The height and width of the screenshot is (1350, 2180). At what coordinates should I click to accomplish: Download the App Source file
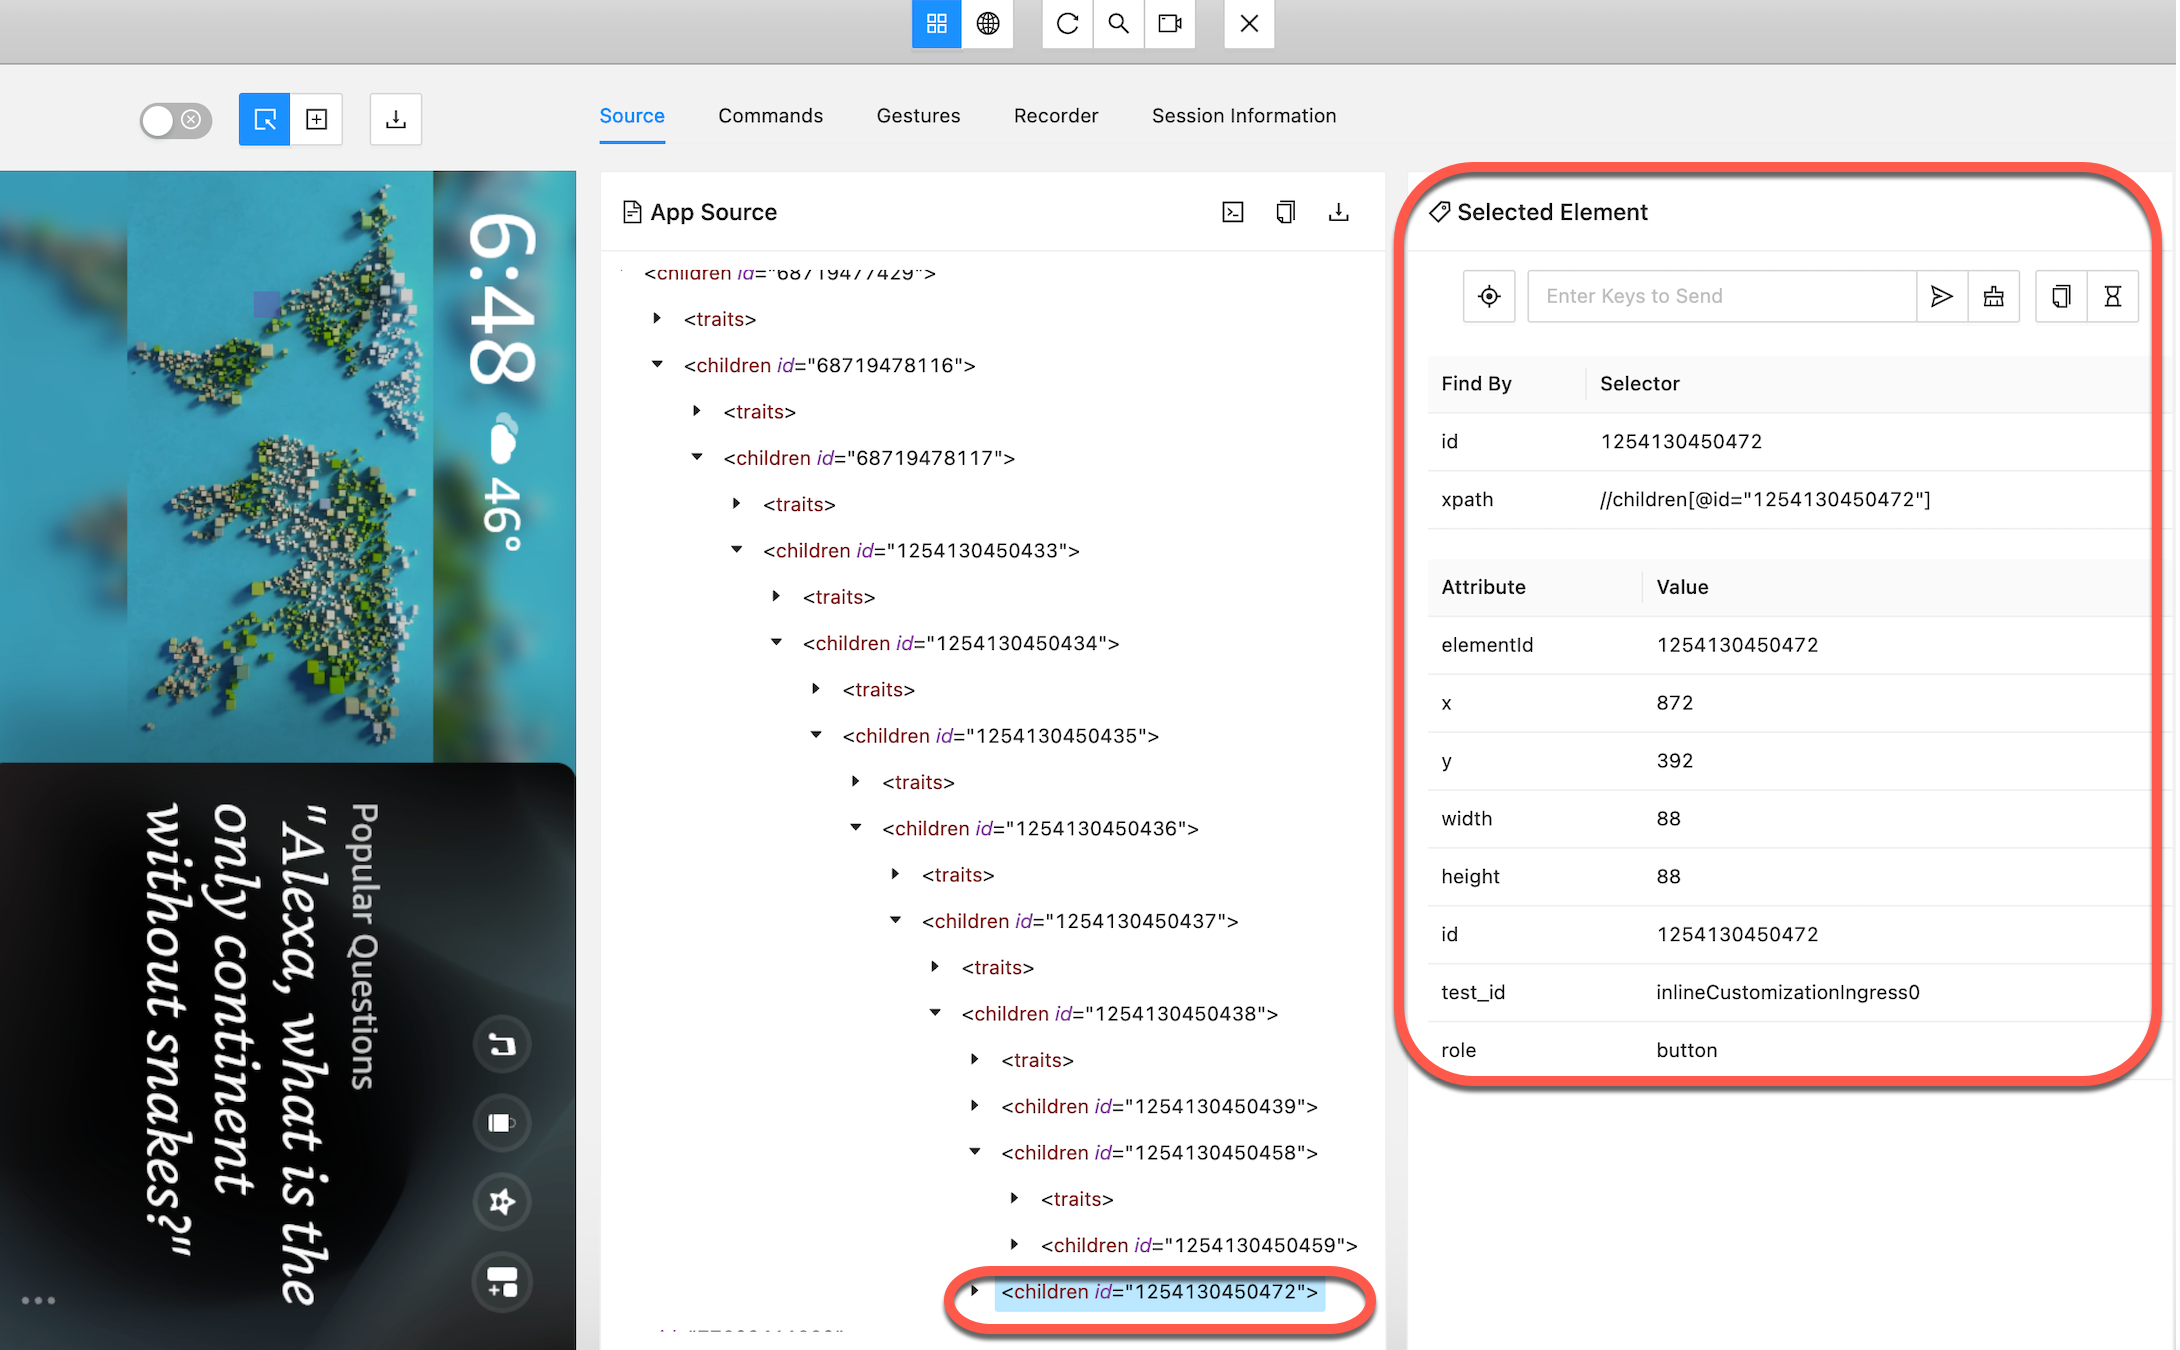[1339, 211]
